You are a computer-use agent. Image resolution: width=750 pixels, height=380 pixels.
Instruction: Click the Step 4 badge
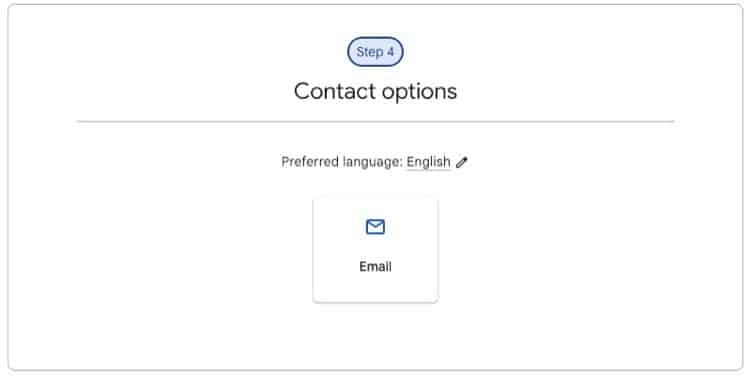tap(375, 52)
